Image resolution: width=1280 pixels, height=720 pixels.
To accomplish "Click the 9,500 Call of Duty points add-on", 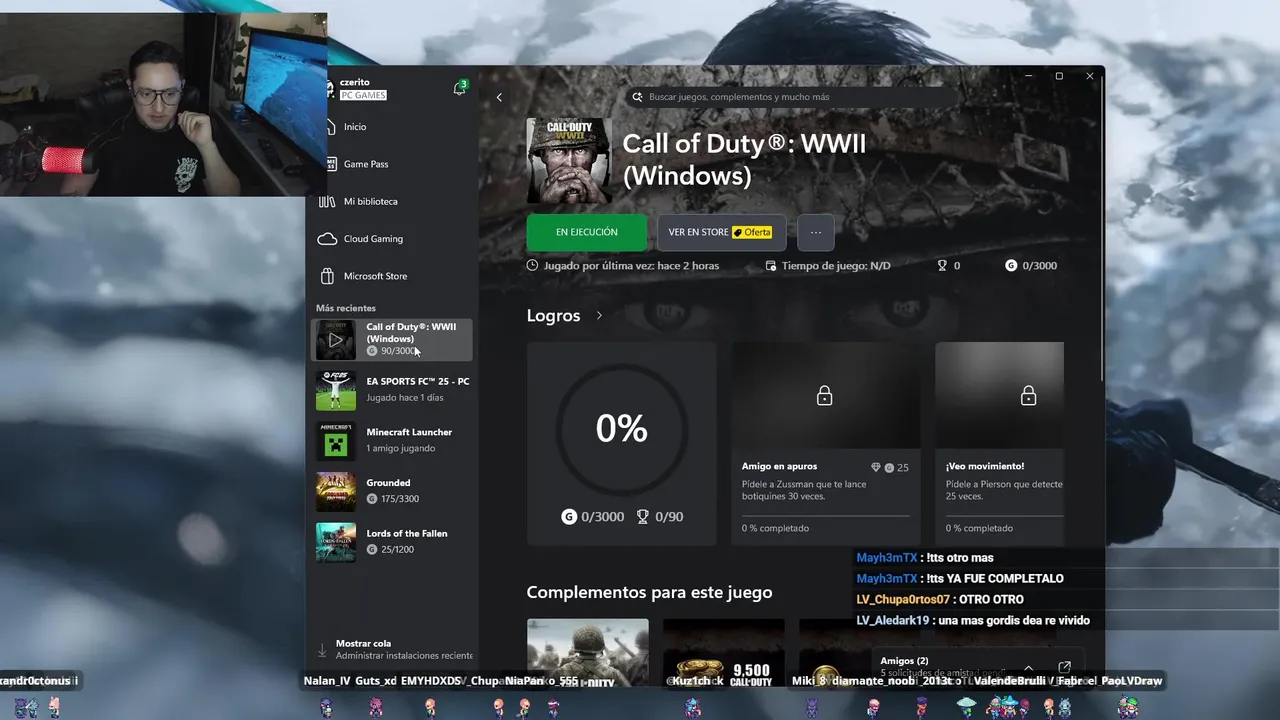I will click(x=723, y=652).
